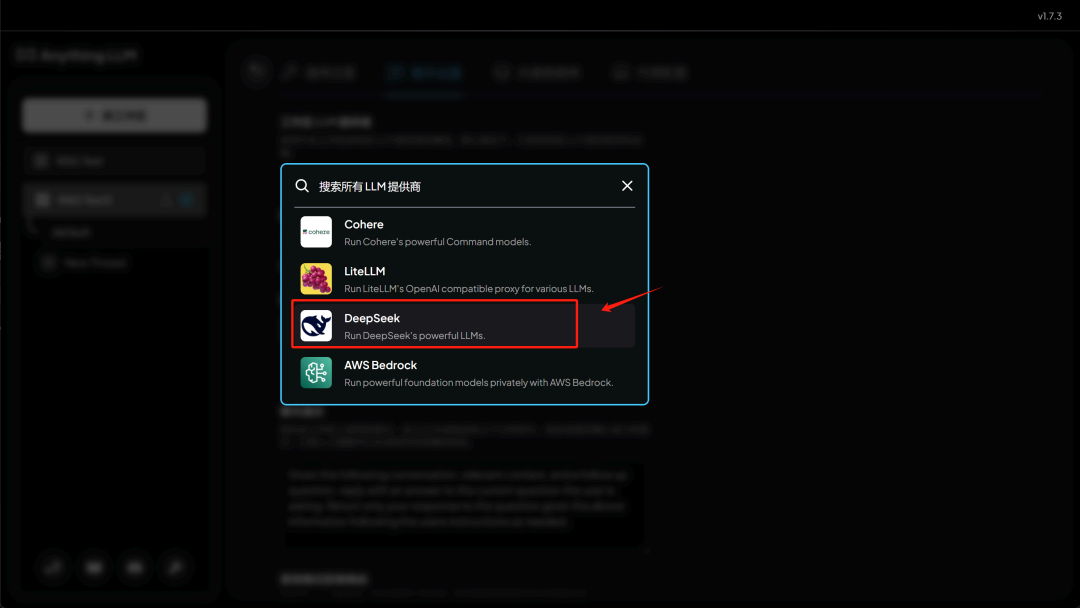Click "Run Cohere's powerful Command models." text
Viewport: 1080px width, 608px height.
(437, 242)
